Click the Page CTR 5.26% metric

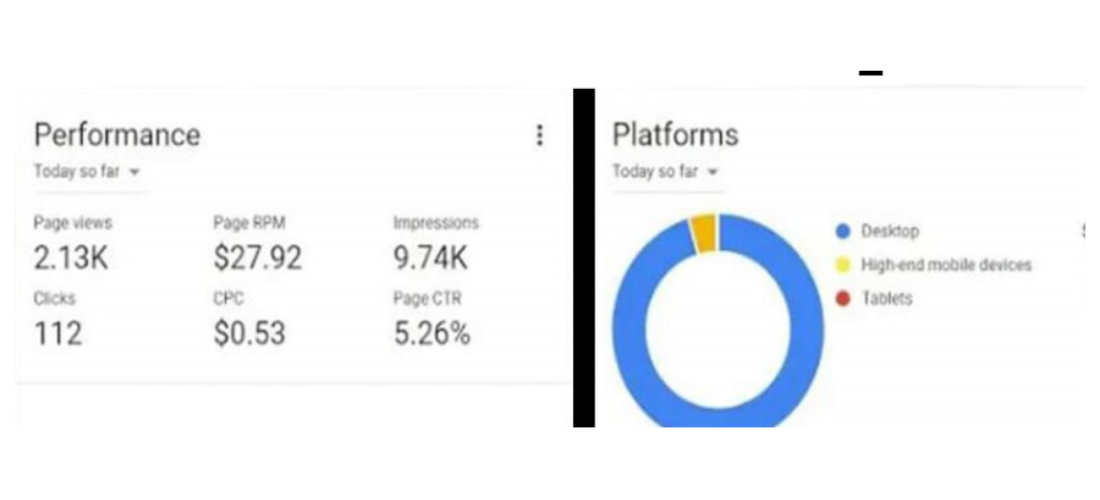(431, 319)
